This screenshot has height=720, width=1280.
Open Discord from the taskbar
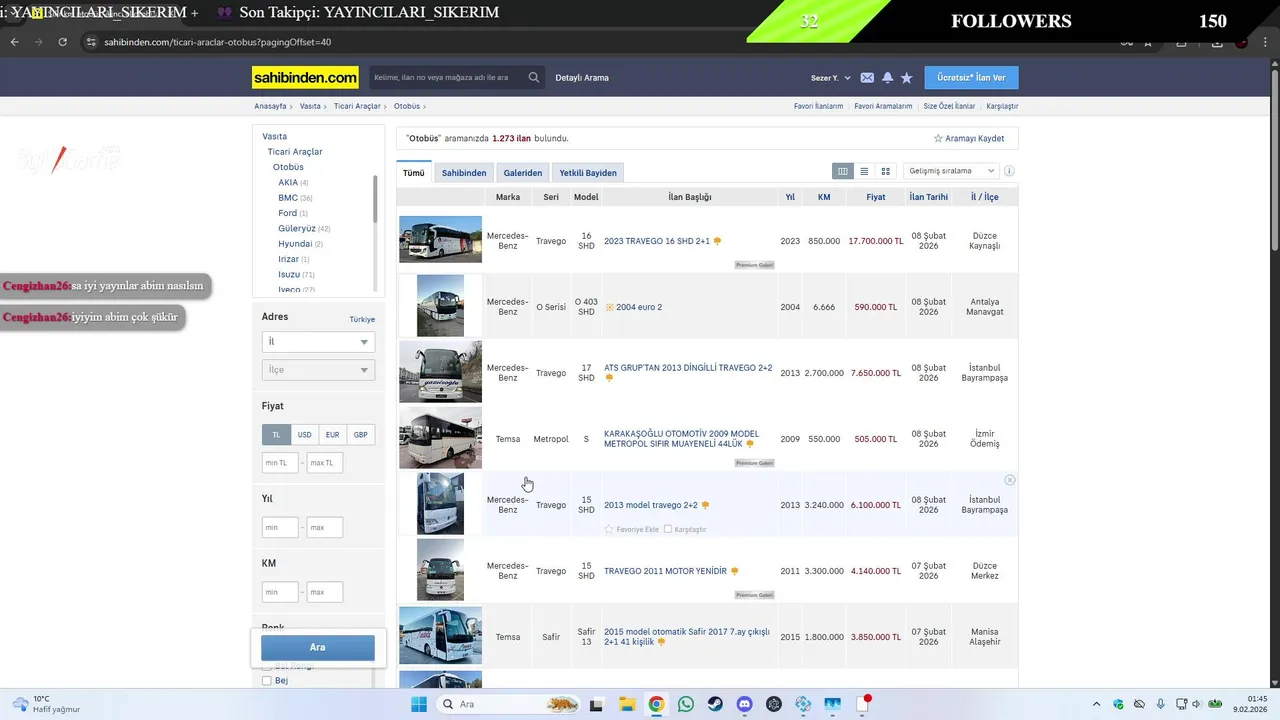744,704
